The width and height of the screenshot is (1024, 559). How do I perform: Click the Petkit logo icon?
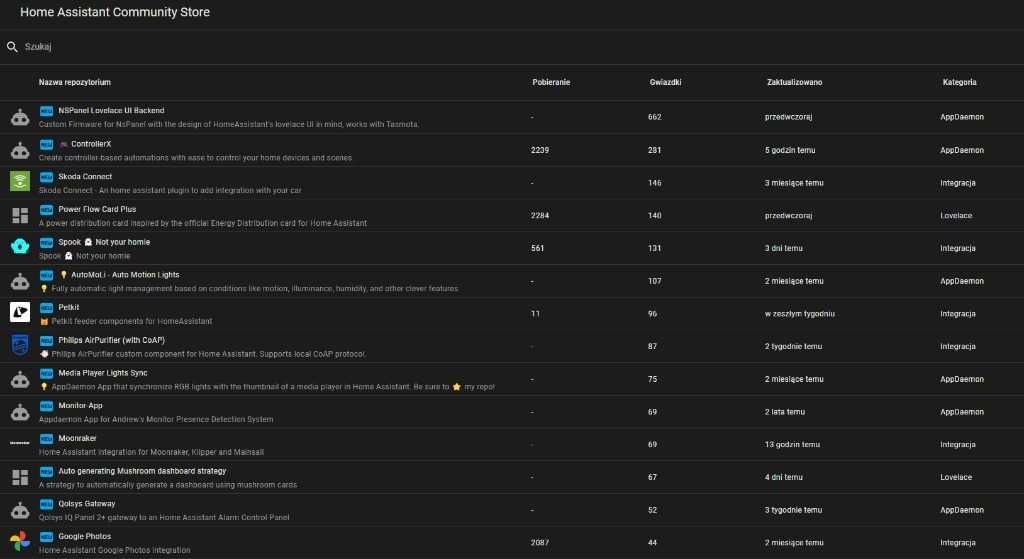[x=20, y=312]
